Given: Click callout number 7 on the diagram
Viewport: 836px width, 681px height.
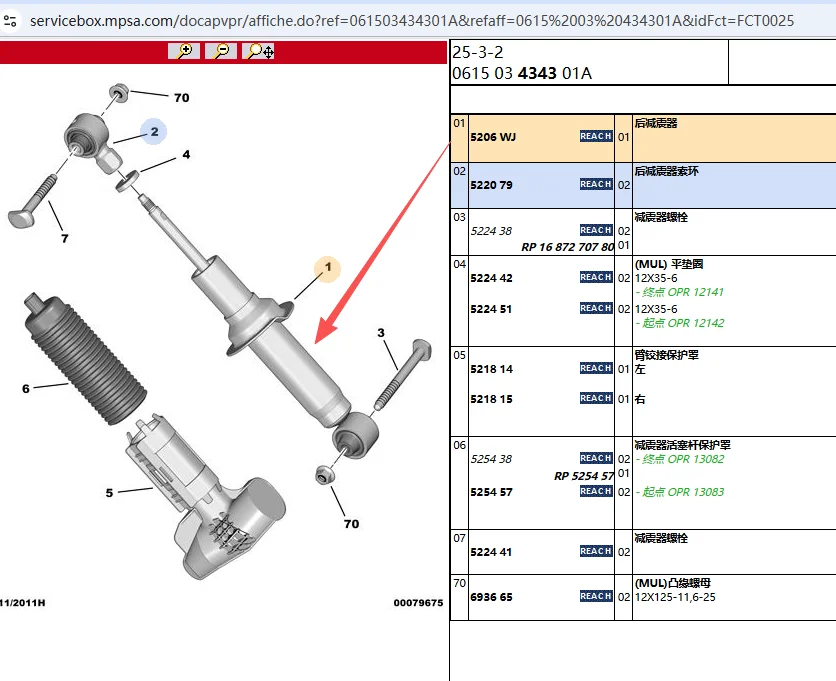Looking at the screenshot, I should coord(65,238).
